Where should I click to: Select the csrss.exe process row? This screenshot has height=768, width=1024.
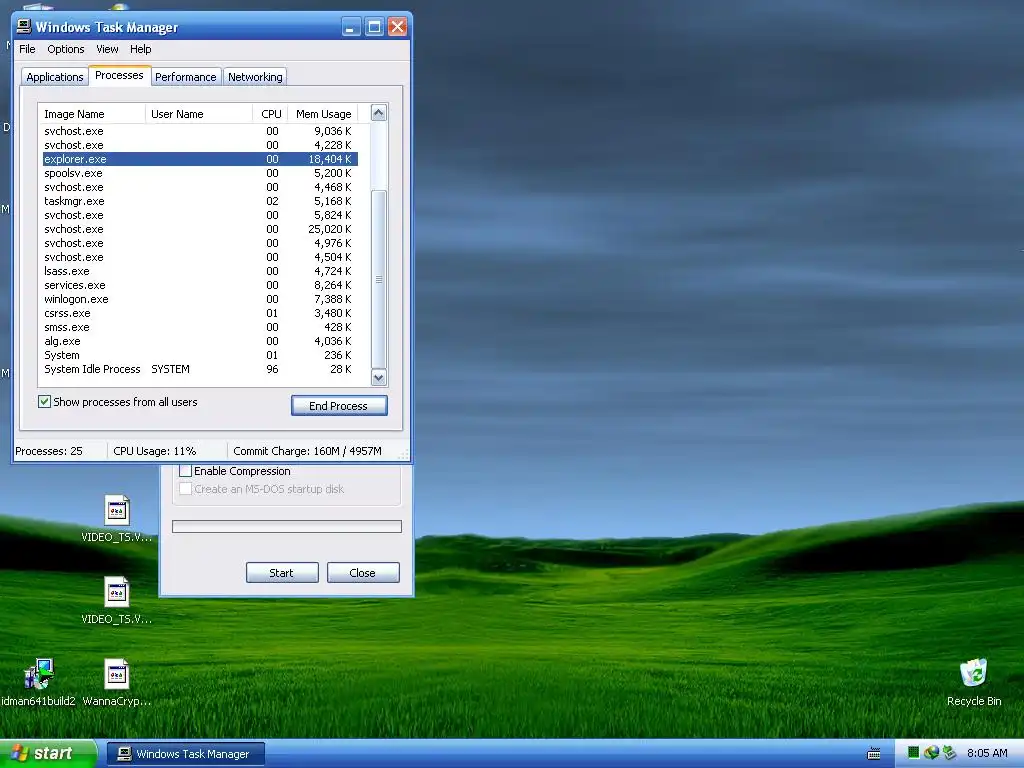200,313
